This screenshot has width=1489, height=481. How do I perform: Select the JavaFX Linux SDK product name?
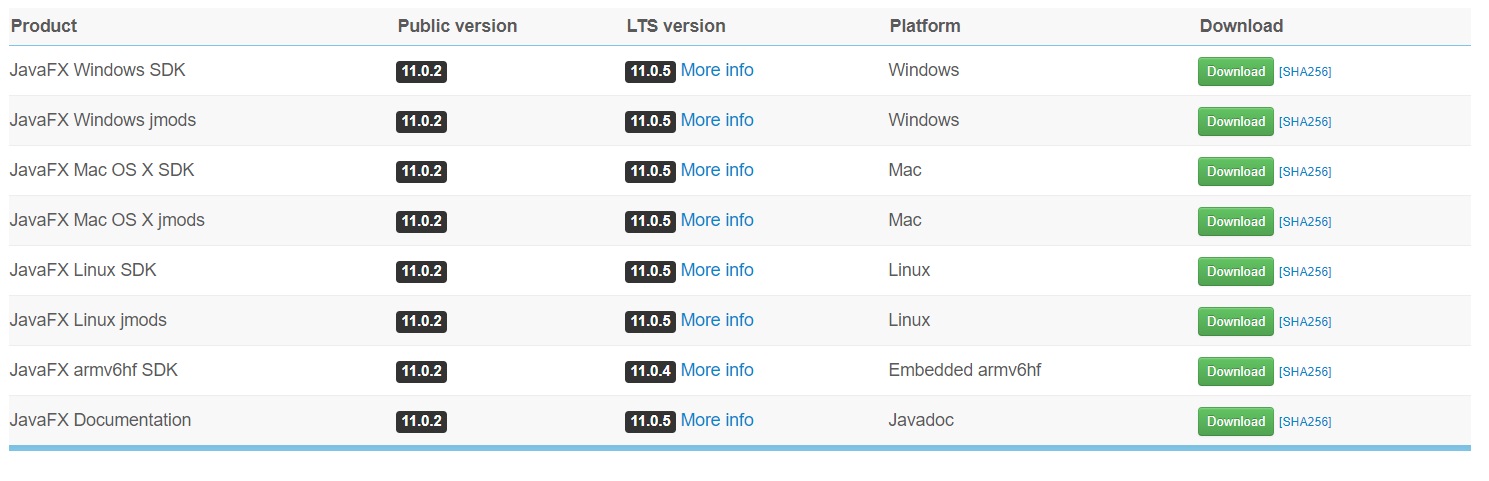pos(83,270)
